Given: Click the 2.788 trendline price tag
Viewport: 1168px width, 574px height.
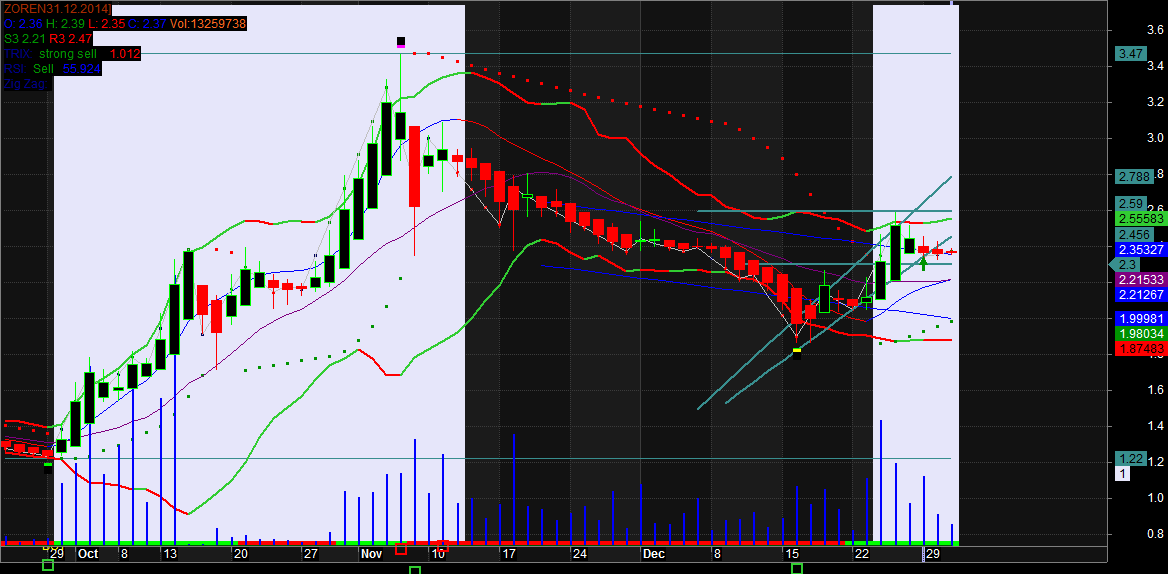Looking at the screenshot, I should click(x=1135, y=177).
